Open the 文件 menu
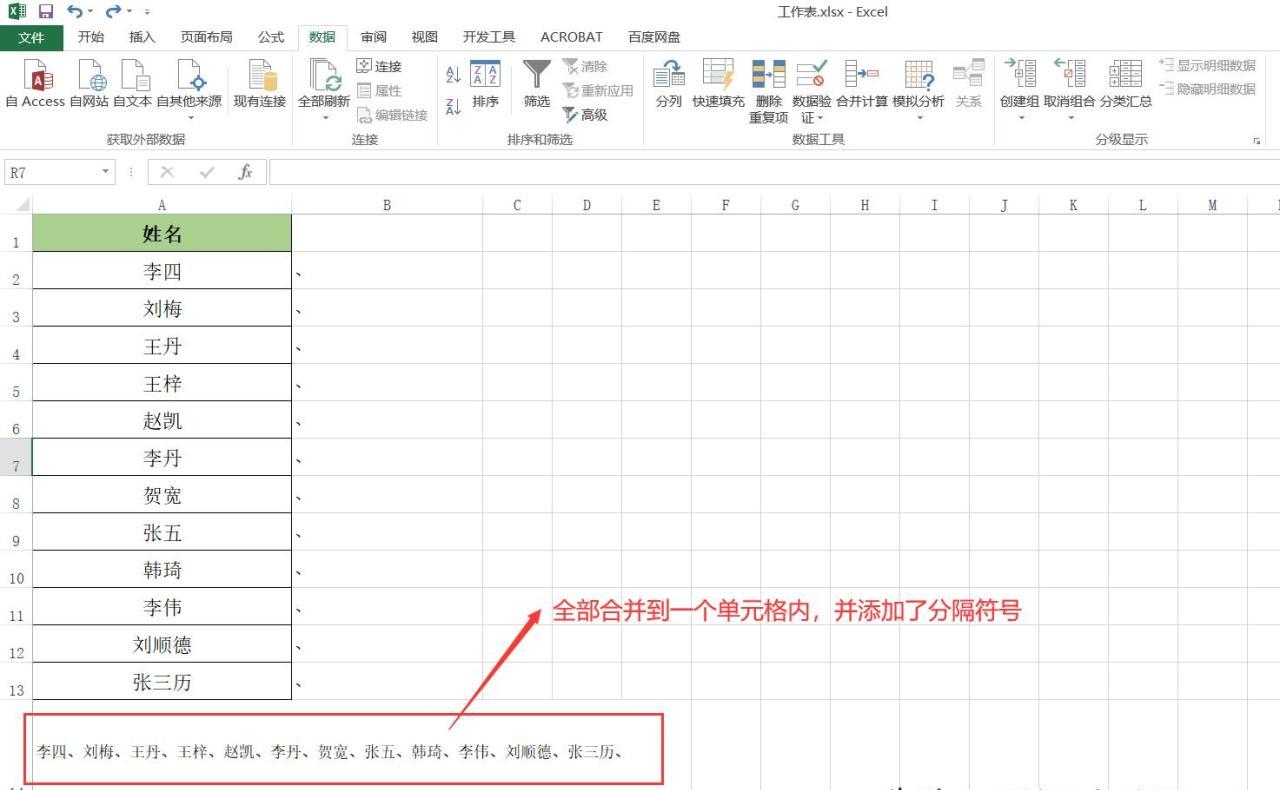 click(31, 38)
